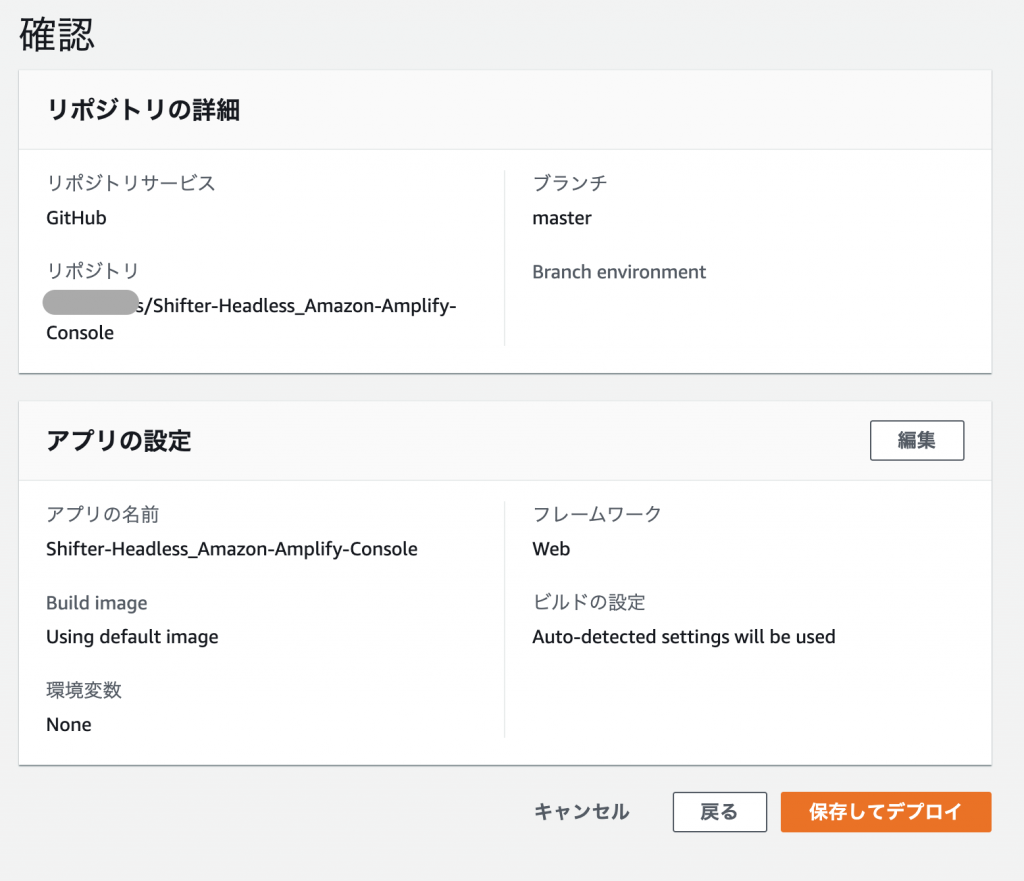Viewport: 1024px width, 881px height.
Task: Click the None environment variables value
Action: [69, 724]
